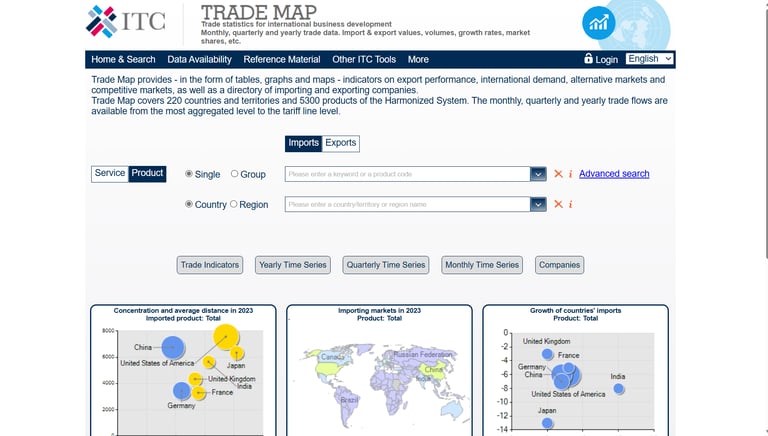Click the Login link
The image size is (768, 436).
pos(606,59)
